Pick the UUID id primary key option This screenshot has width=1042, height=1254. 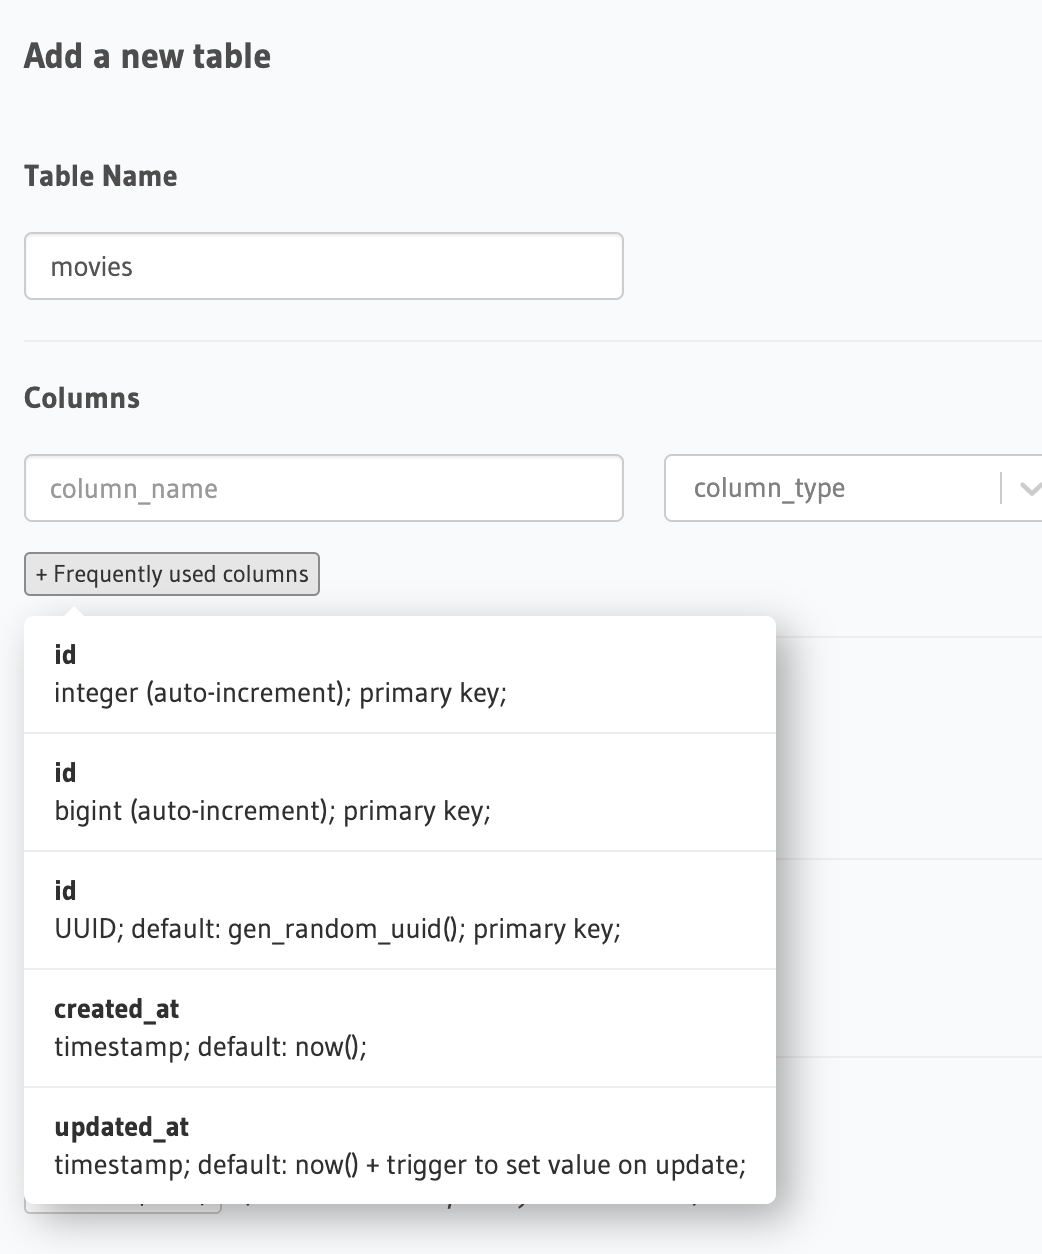click(399, 911)
